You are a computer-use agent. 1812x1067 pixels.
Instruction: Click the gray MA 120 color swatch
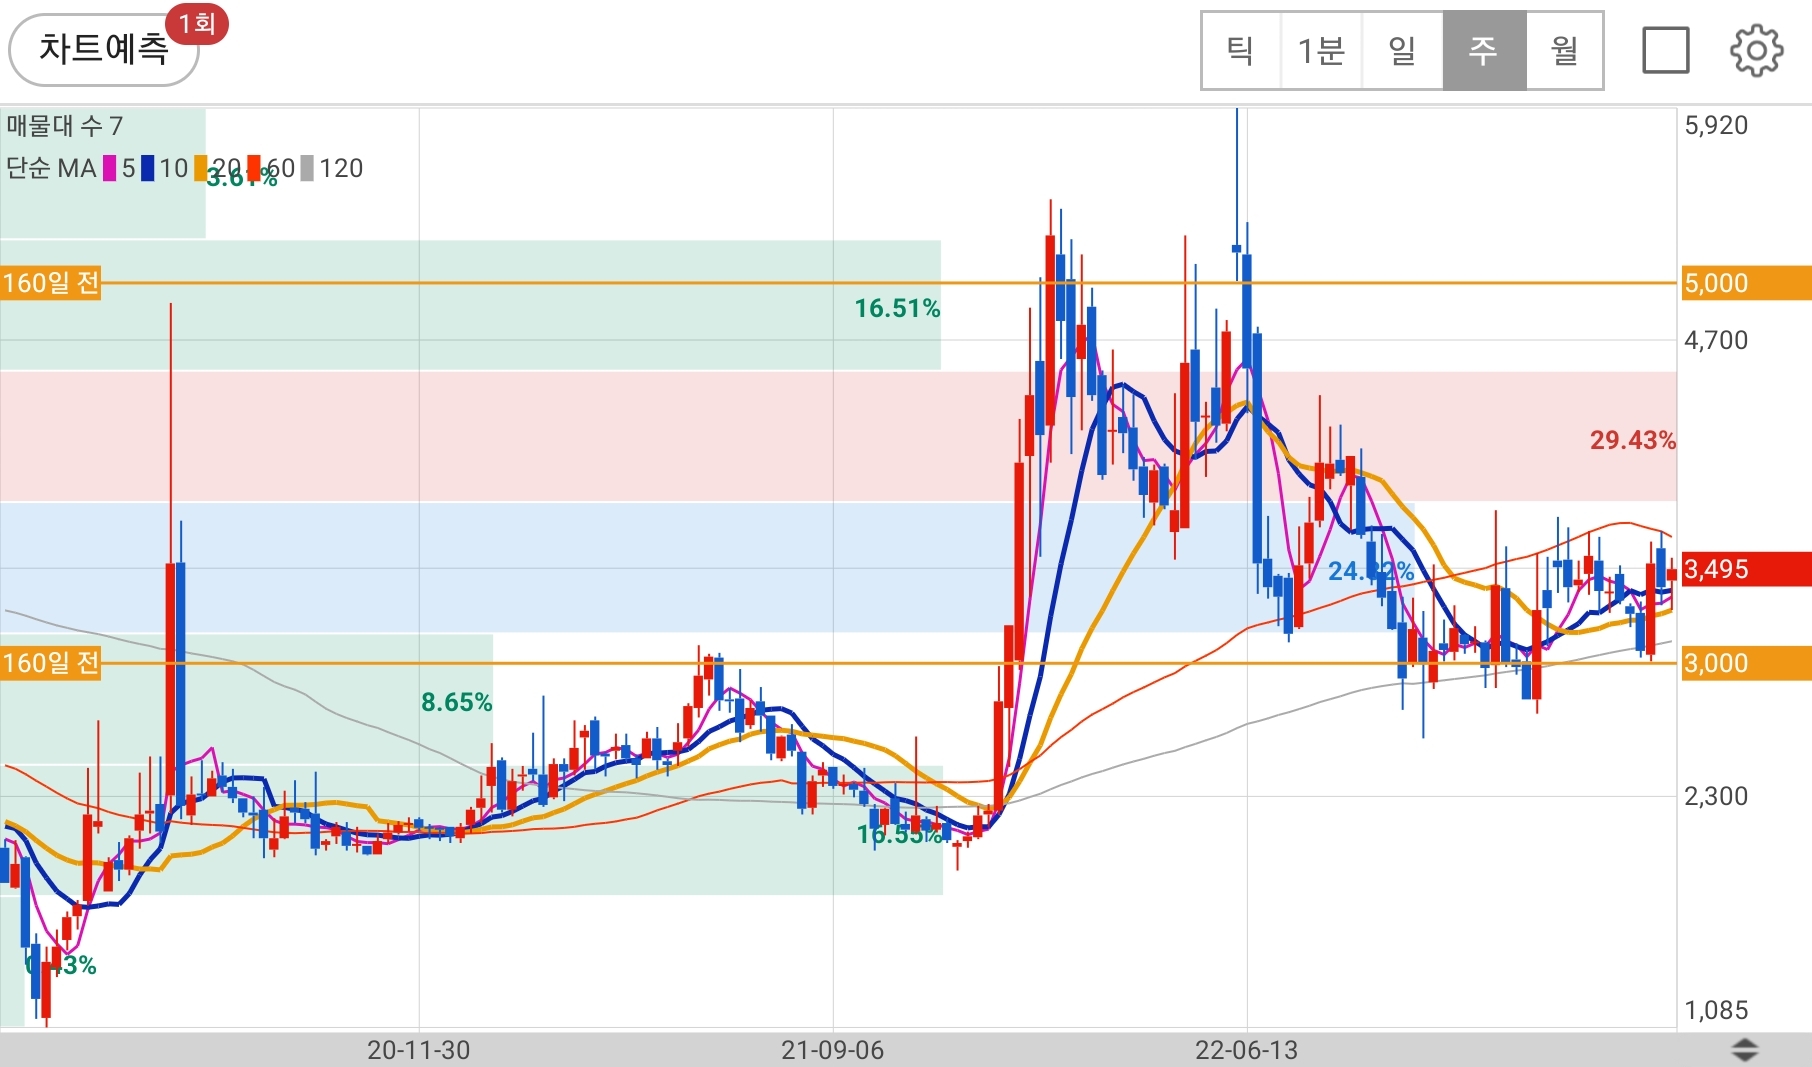(x=307, y=168)
